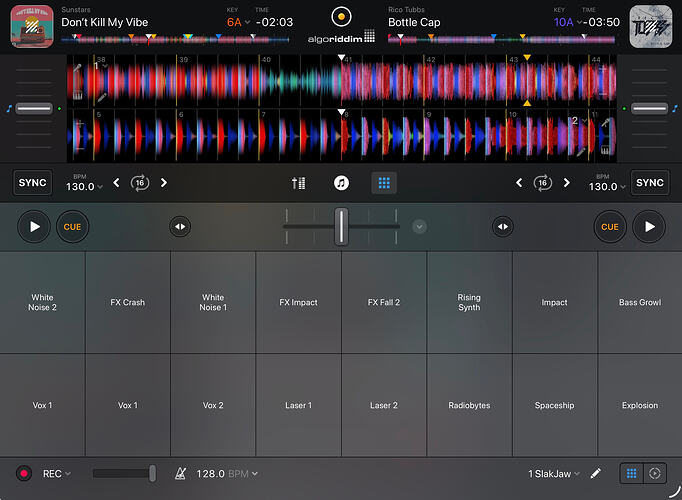
Task: Open the mixer EQ panel icon
Action: tap(298, 183)
